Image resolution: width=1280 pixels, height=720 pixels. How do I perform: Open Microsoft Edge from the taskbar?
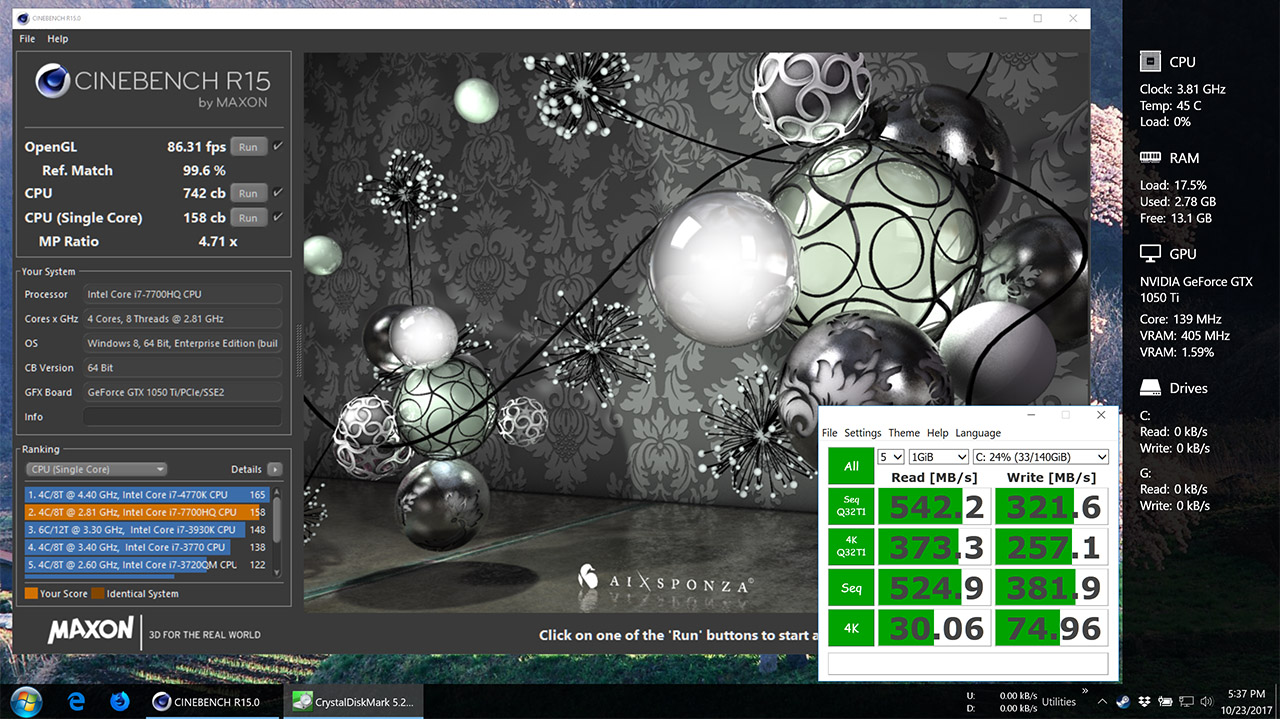pos(75,702)
